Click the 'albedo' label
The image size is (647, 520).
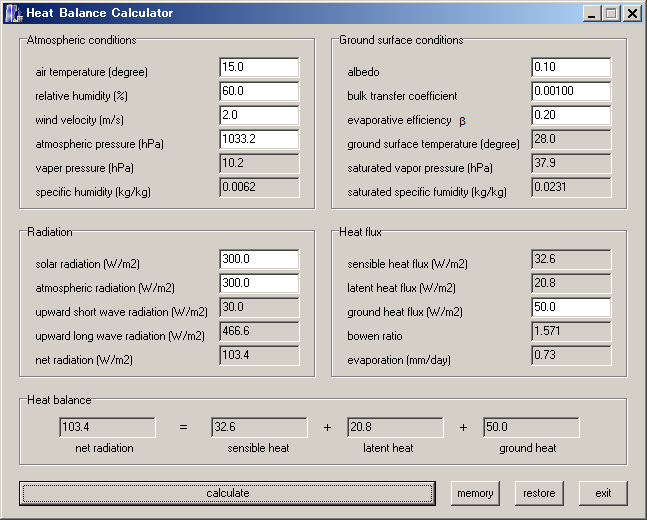click(363, 72)
